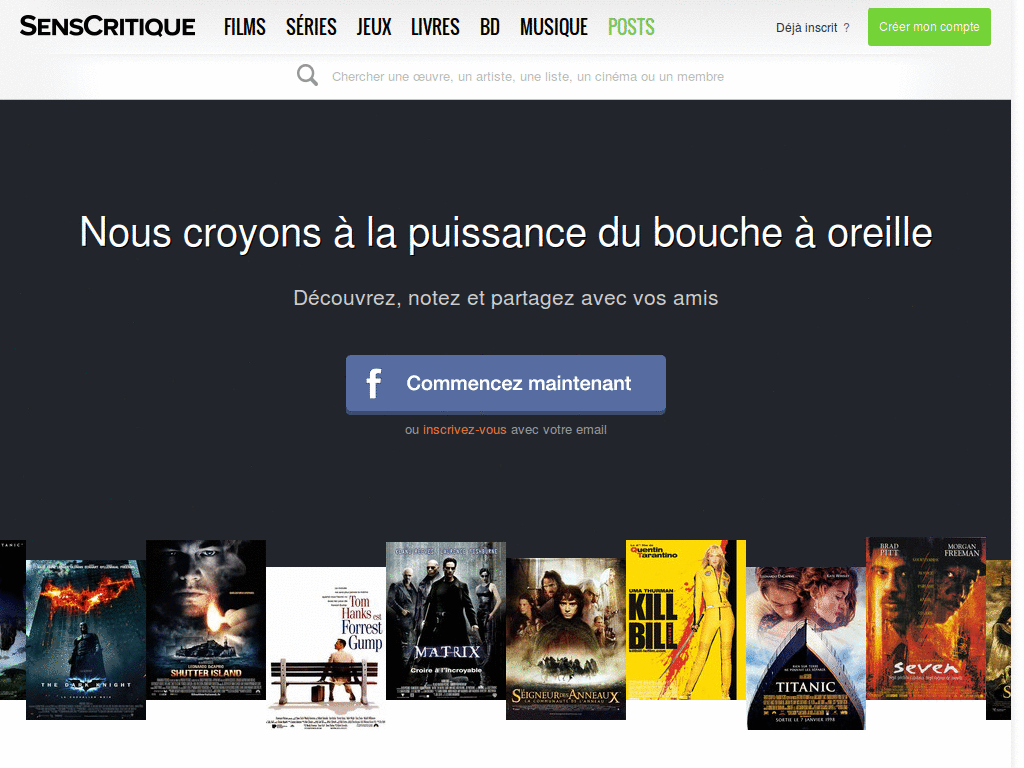Viewport: 1024px width, 768px height.
Task: Click the Facebook f icon on button
Action: tap(374, 383)
